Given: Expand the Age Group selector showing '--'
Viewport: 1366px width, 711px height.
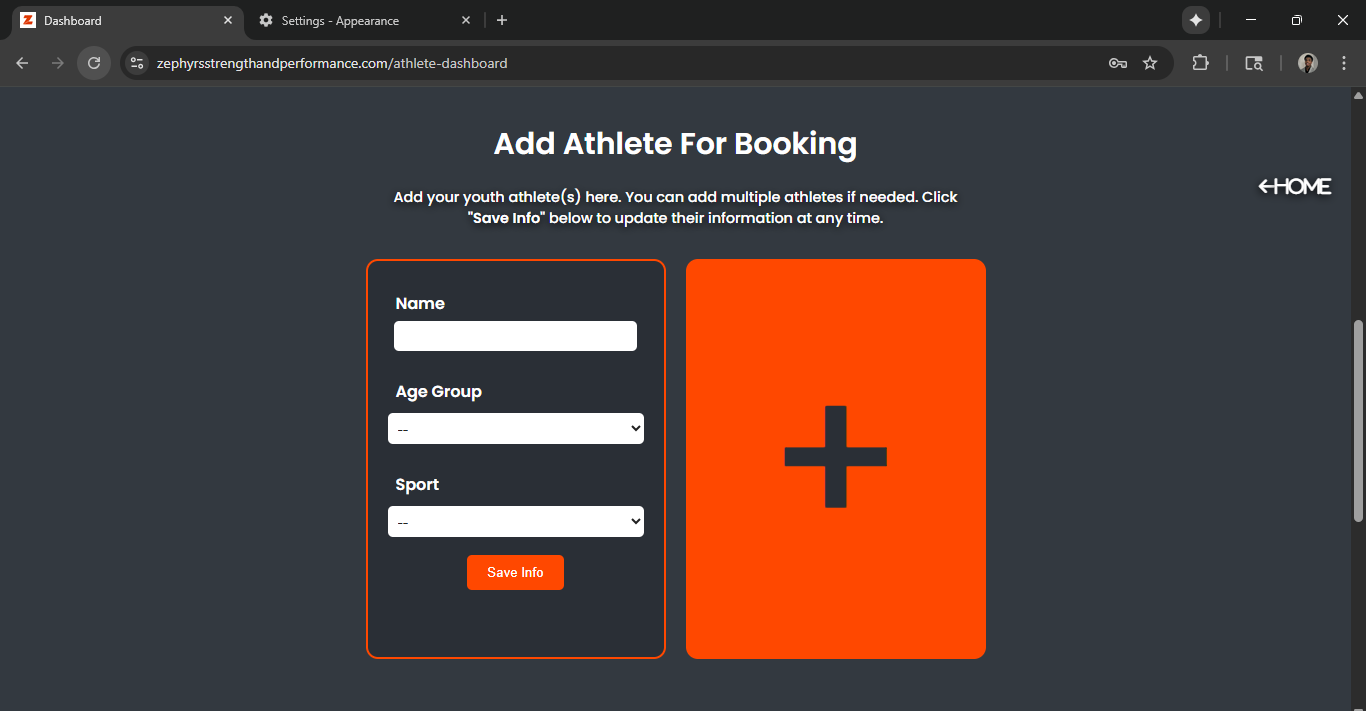Looking at the screenshot, I should coord(515,428).
